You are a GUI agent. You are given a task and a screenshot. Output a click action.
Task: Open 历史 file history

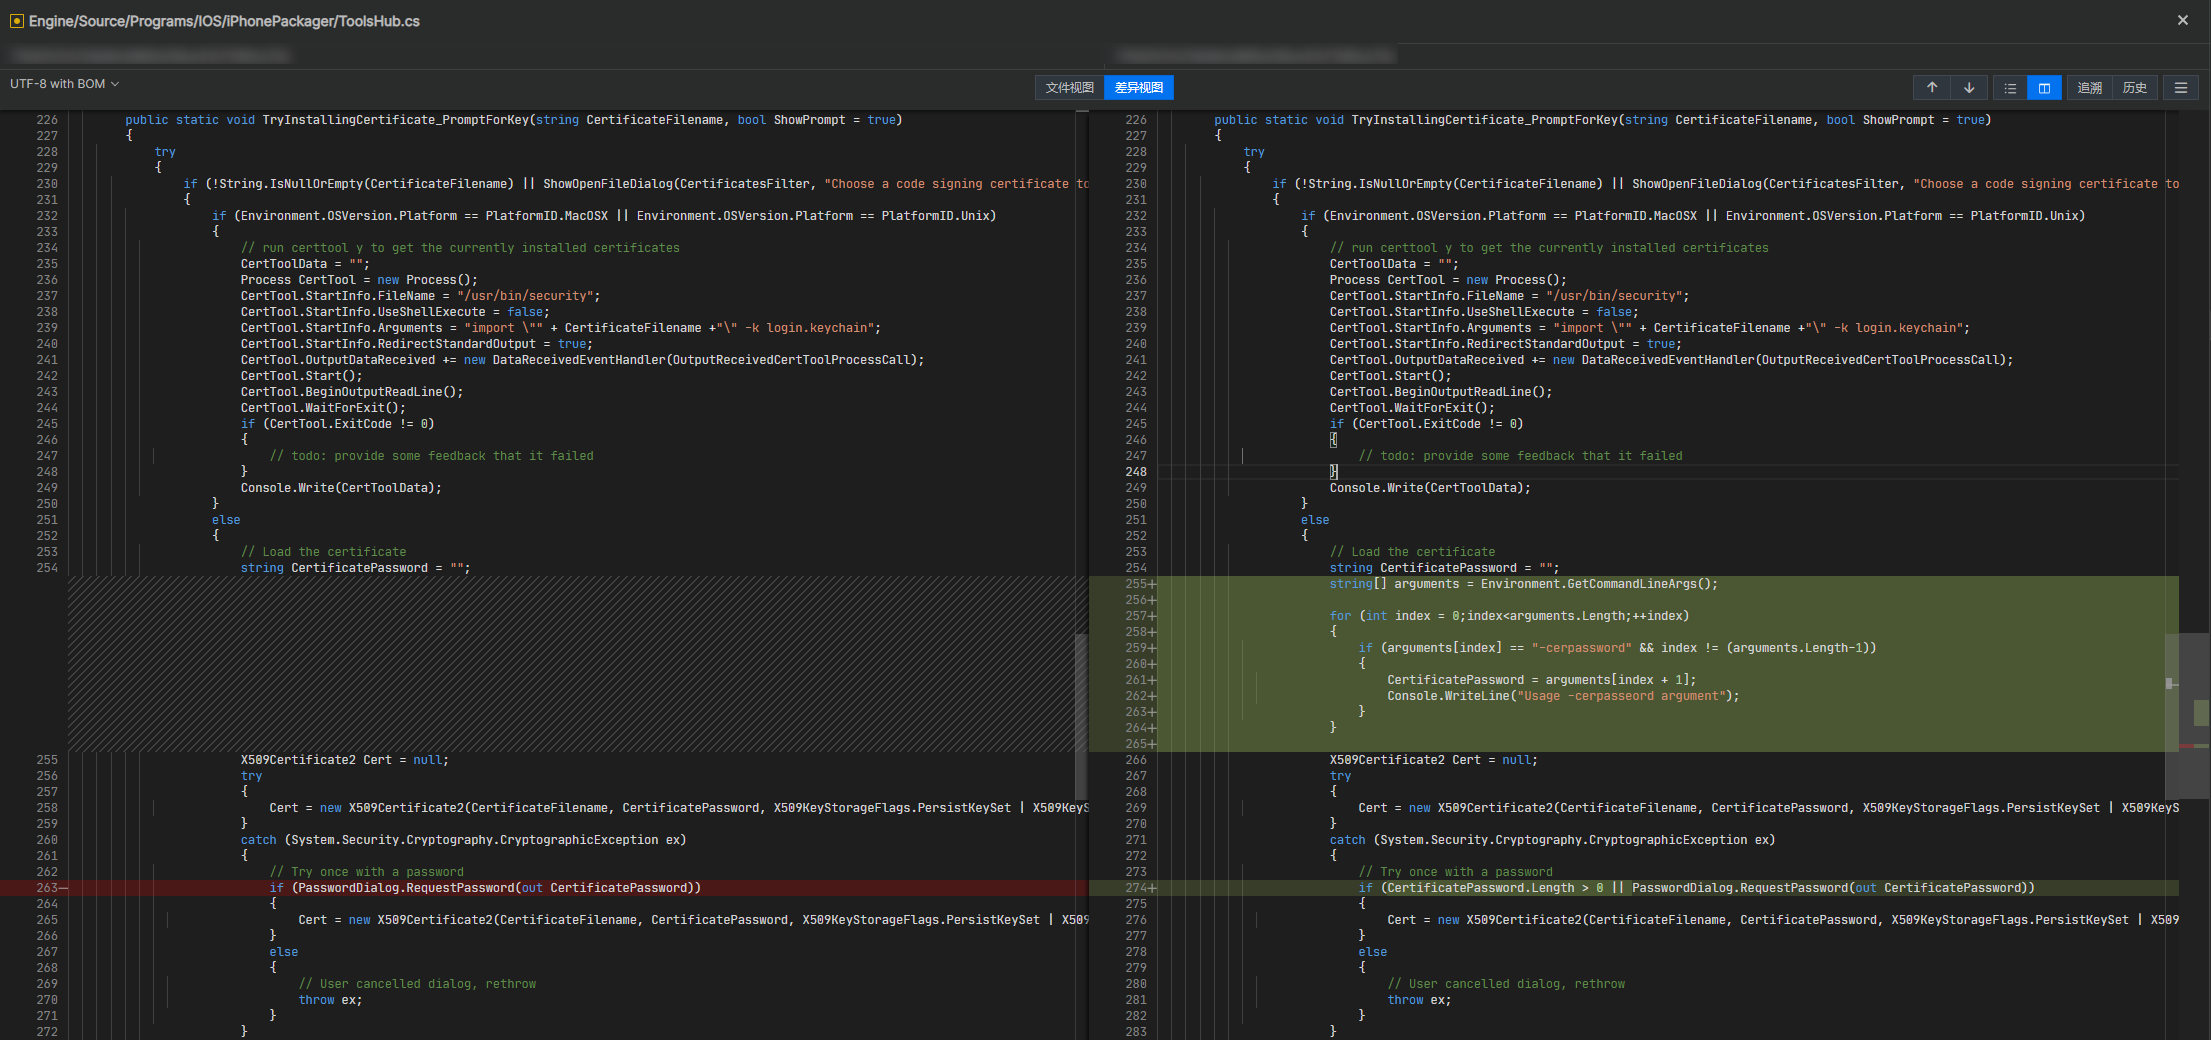tap(2135, 88)
